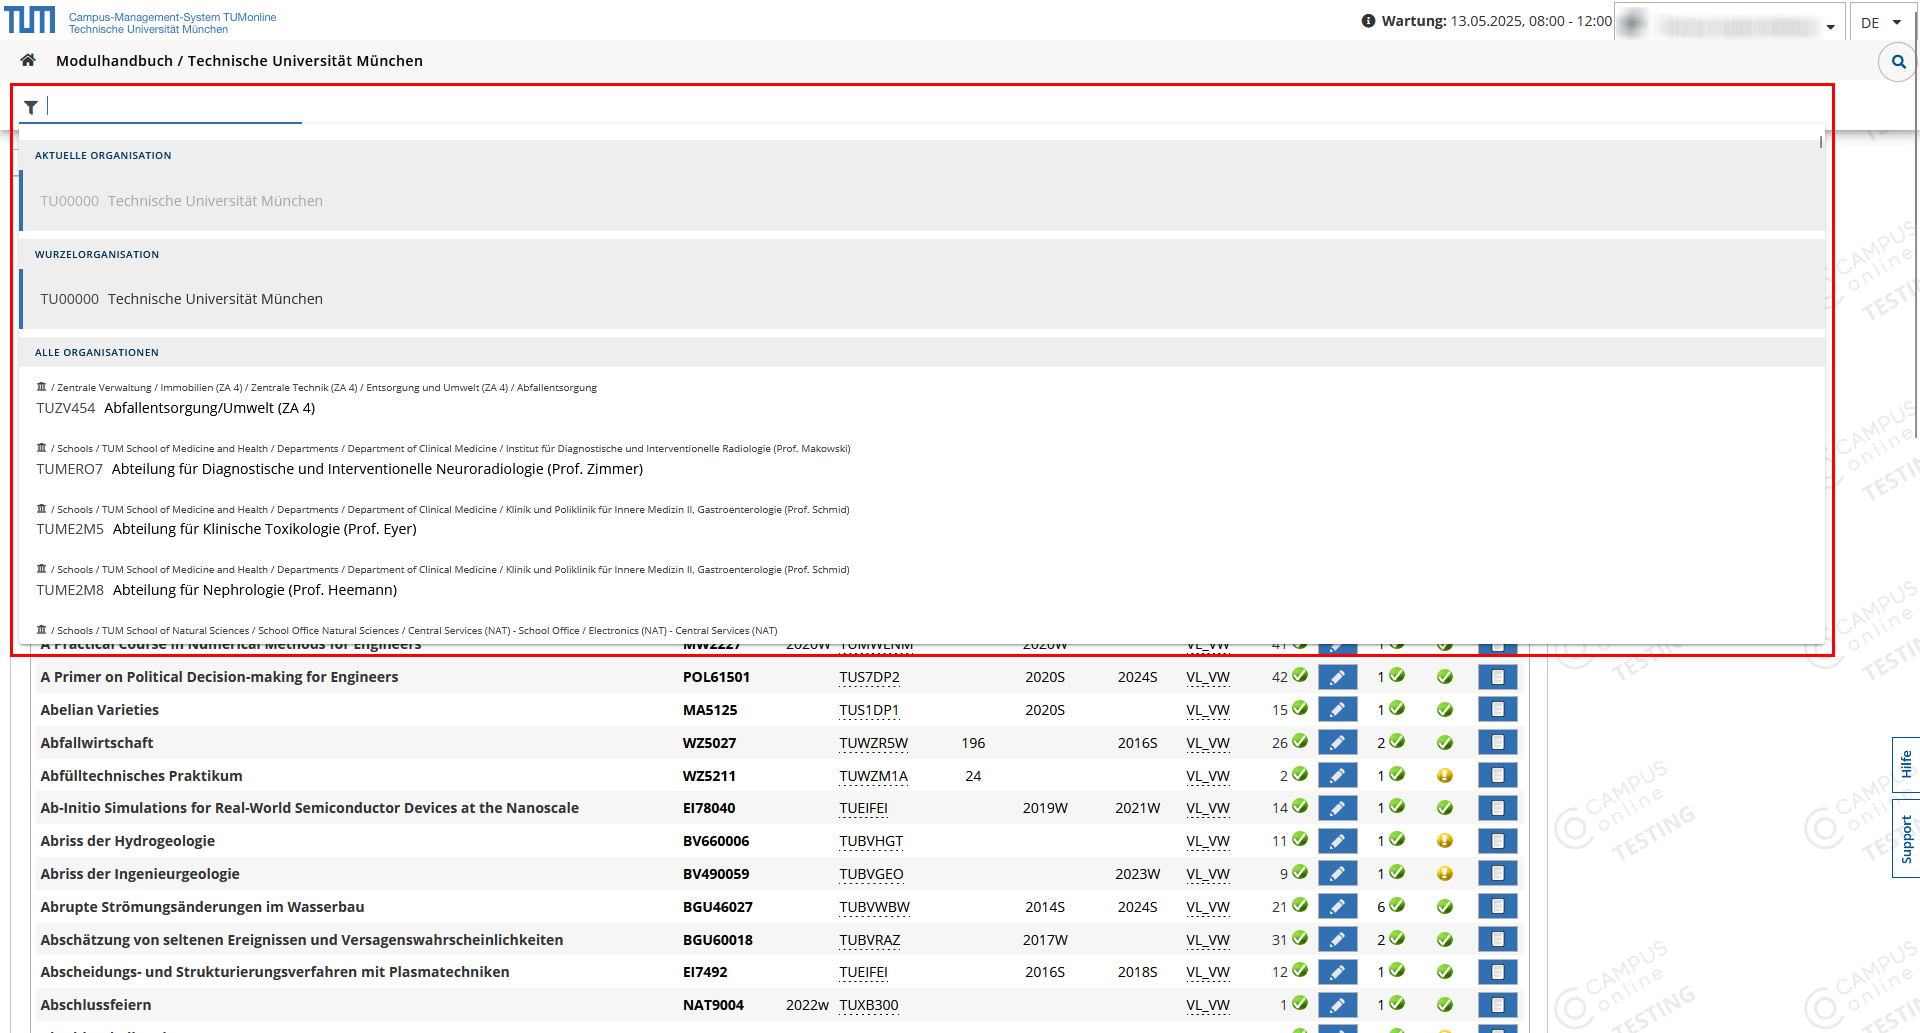Image resolution: width=1920 pixels, height=1033 pixels.
Task: Open search with the magnifier icon
Action: click(x=1898, y=62)
